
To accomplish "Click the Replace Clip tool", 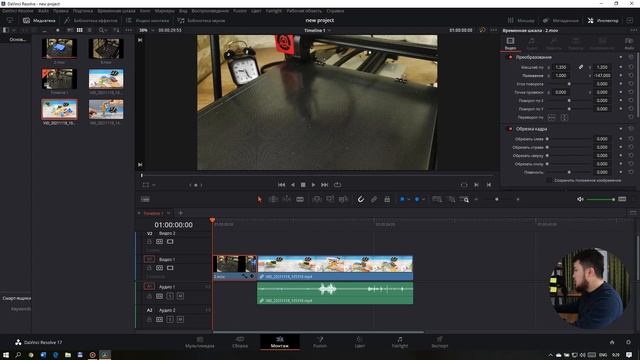I will [x=343, y=199].
